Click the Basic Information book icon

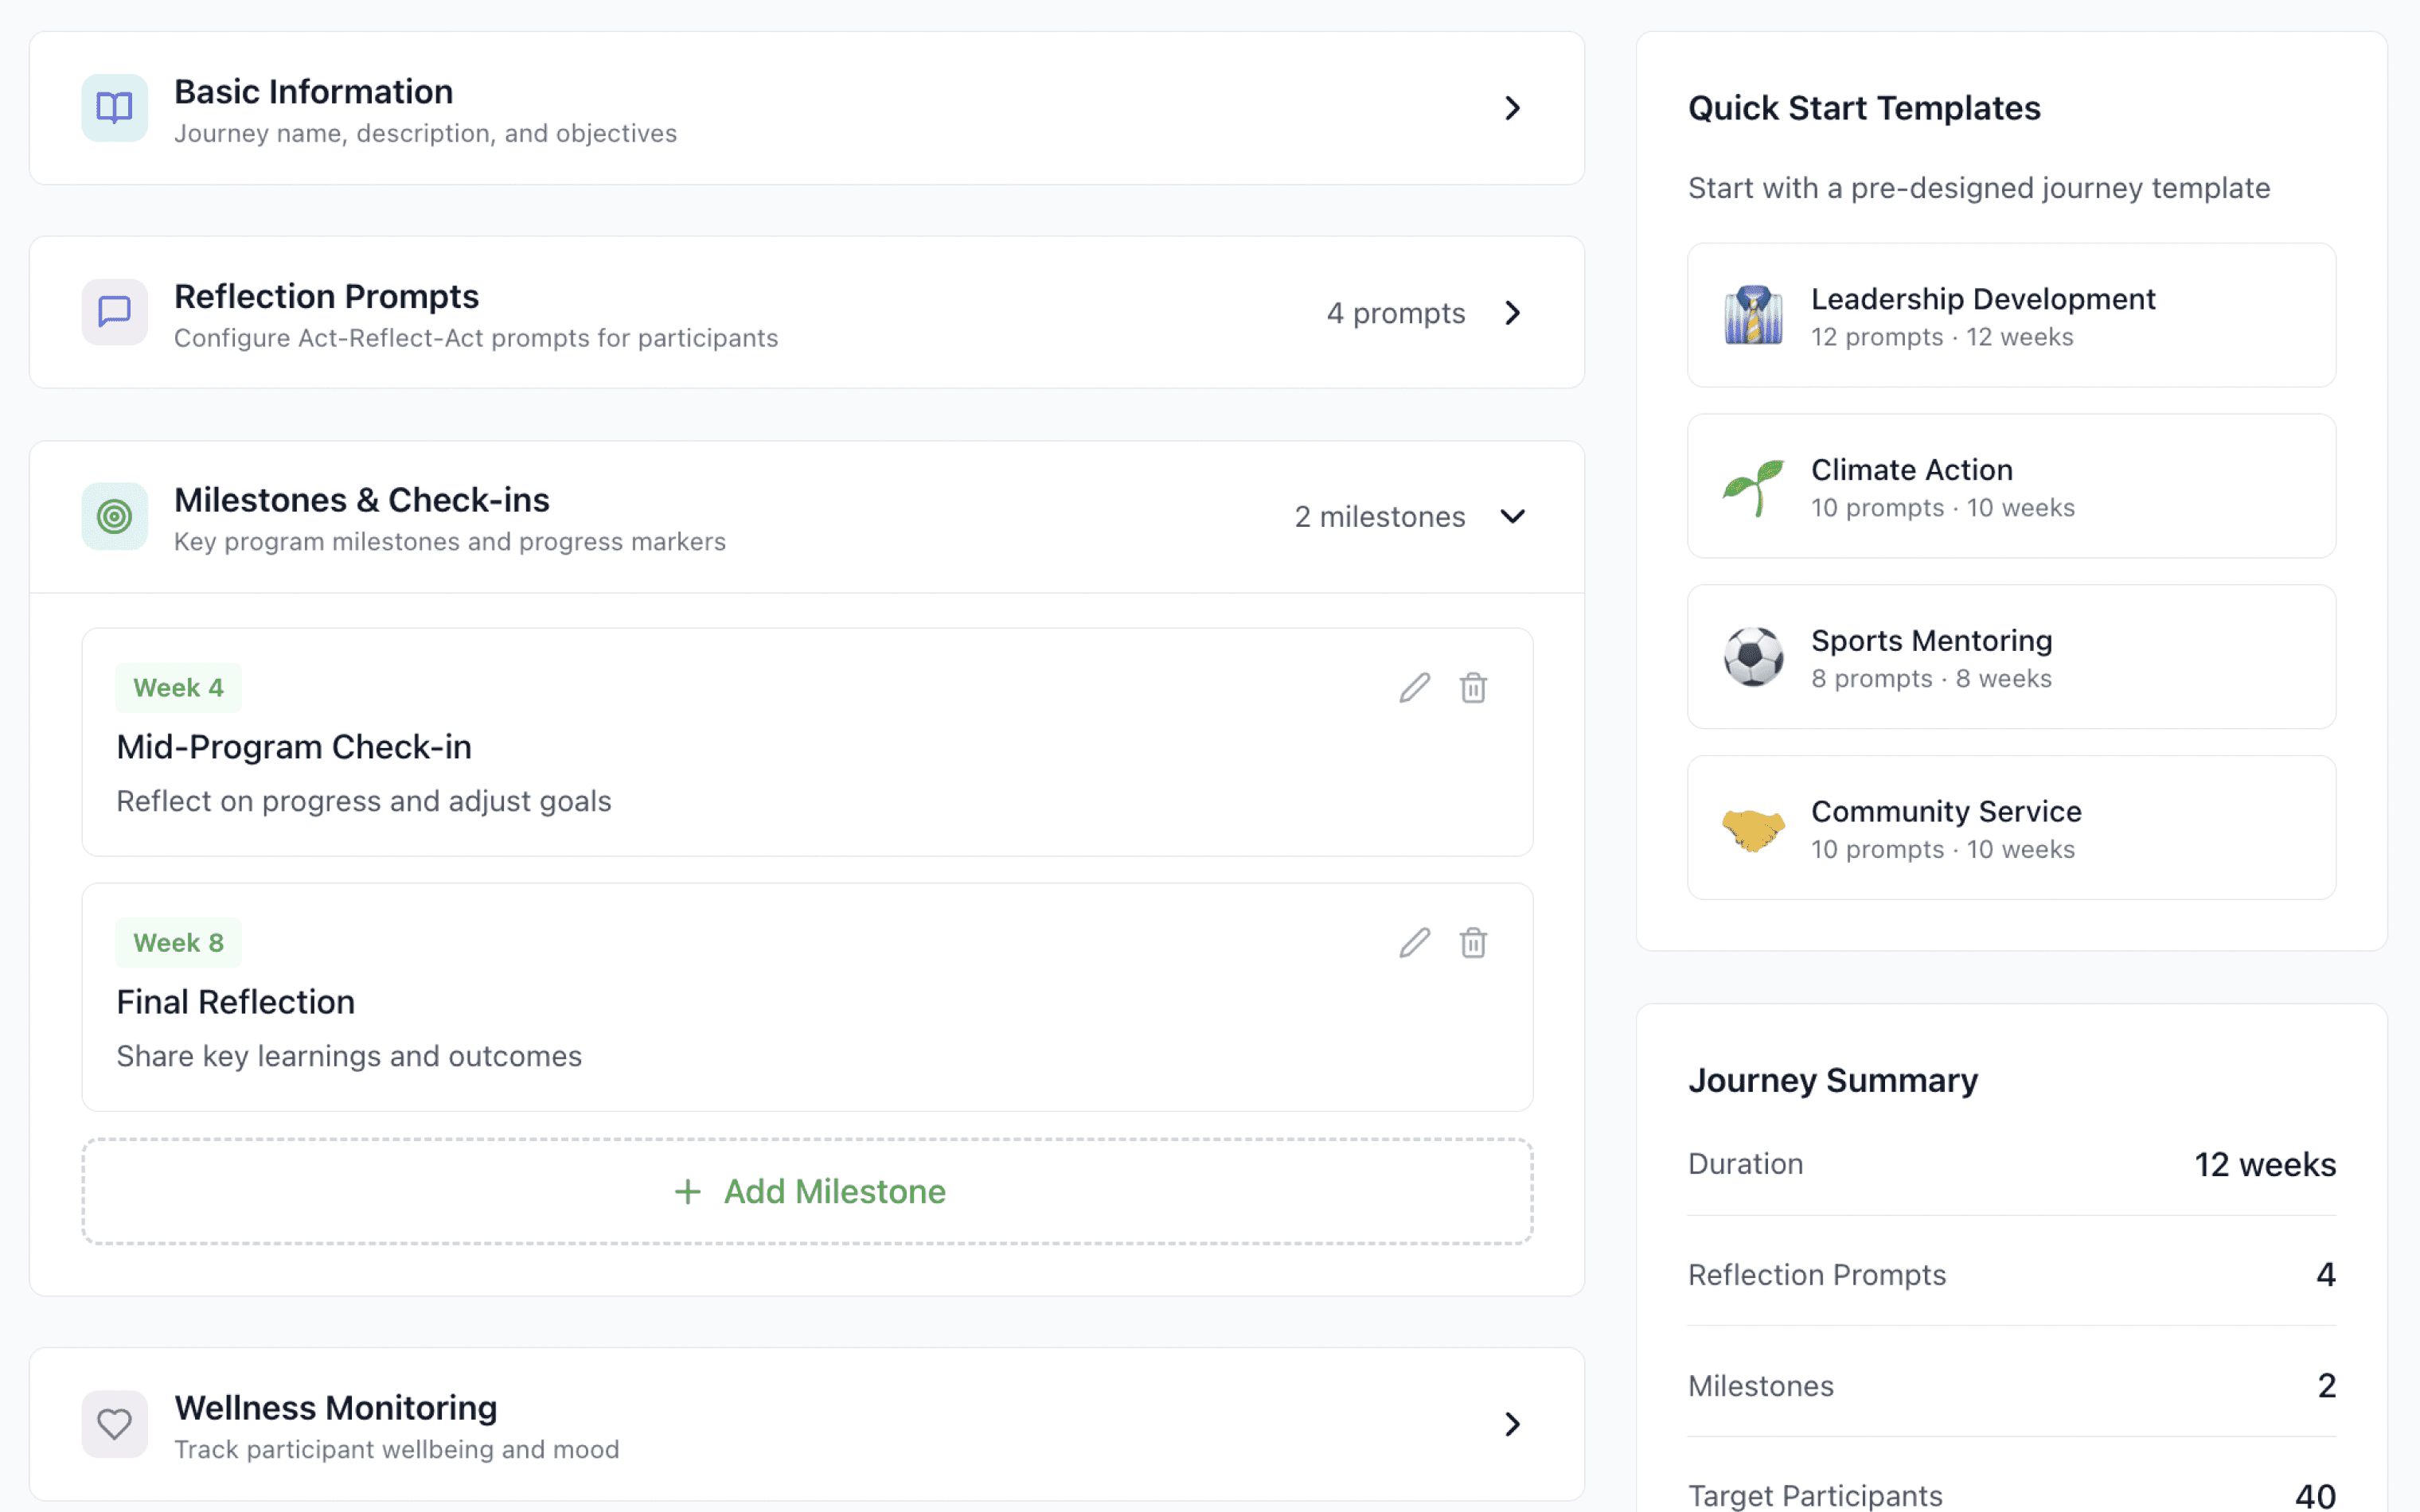(114, 108)
